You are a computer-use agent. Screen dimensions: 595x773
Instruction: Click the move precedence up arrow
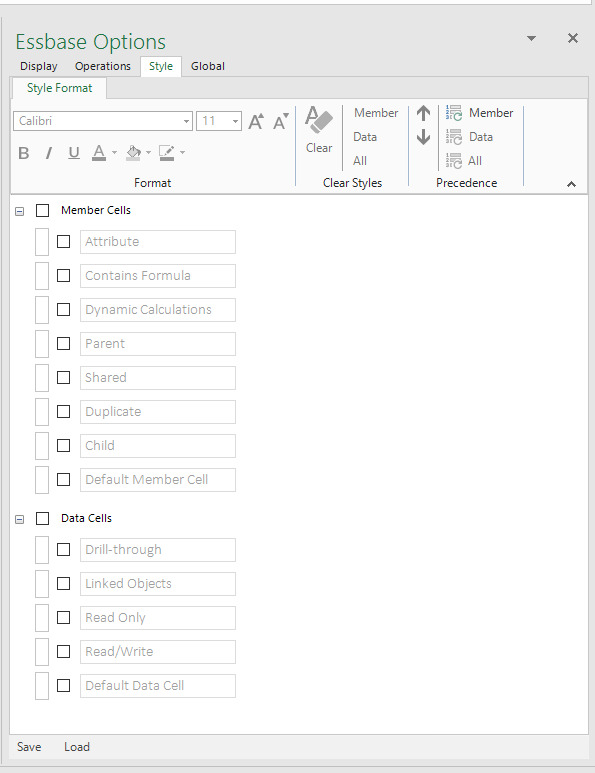(x=423, y=113)
